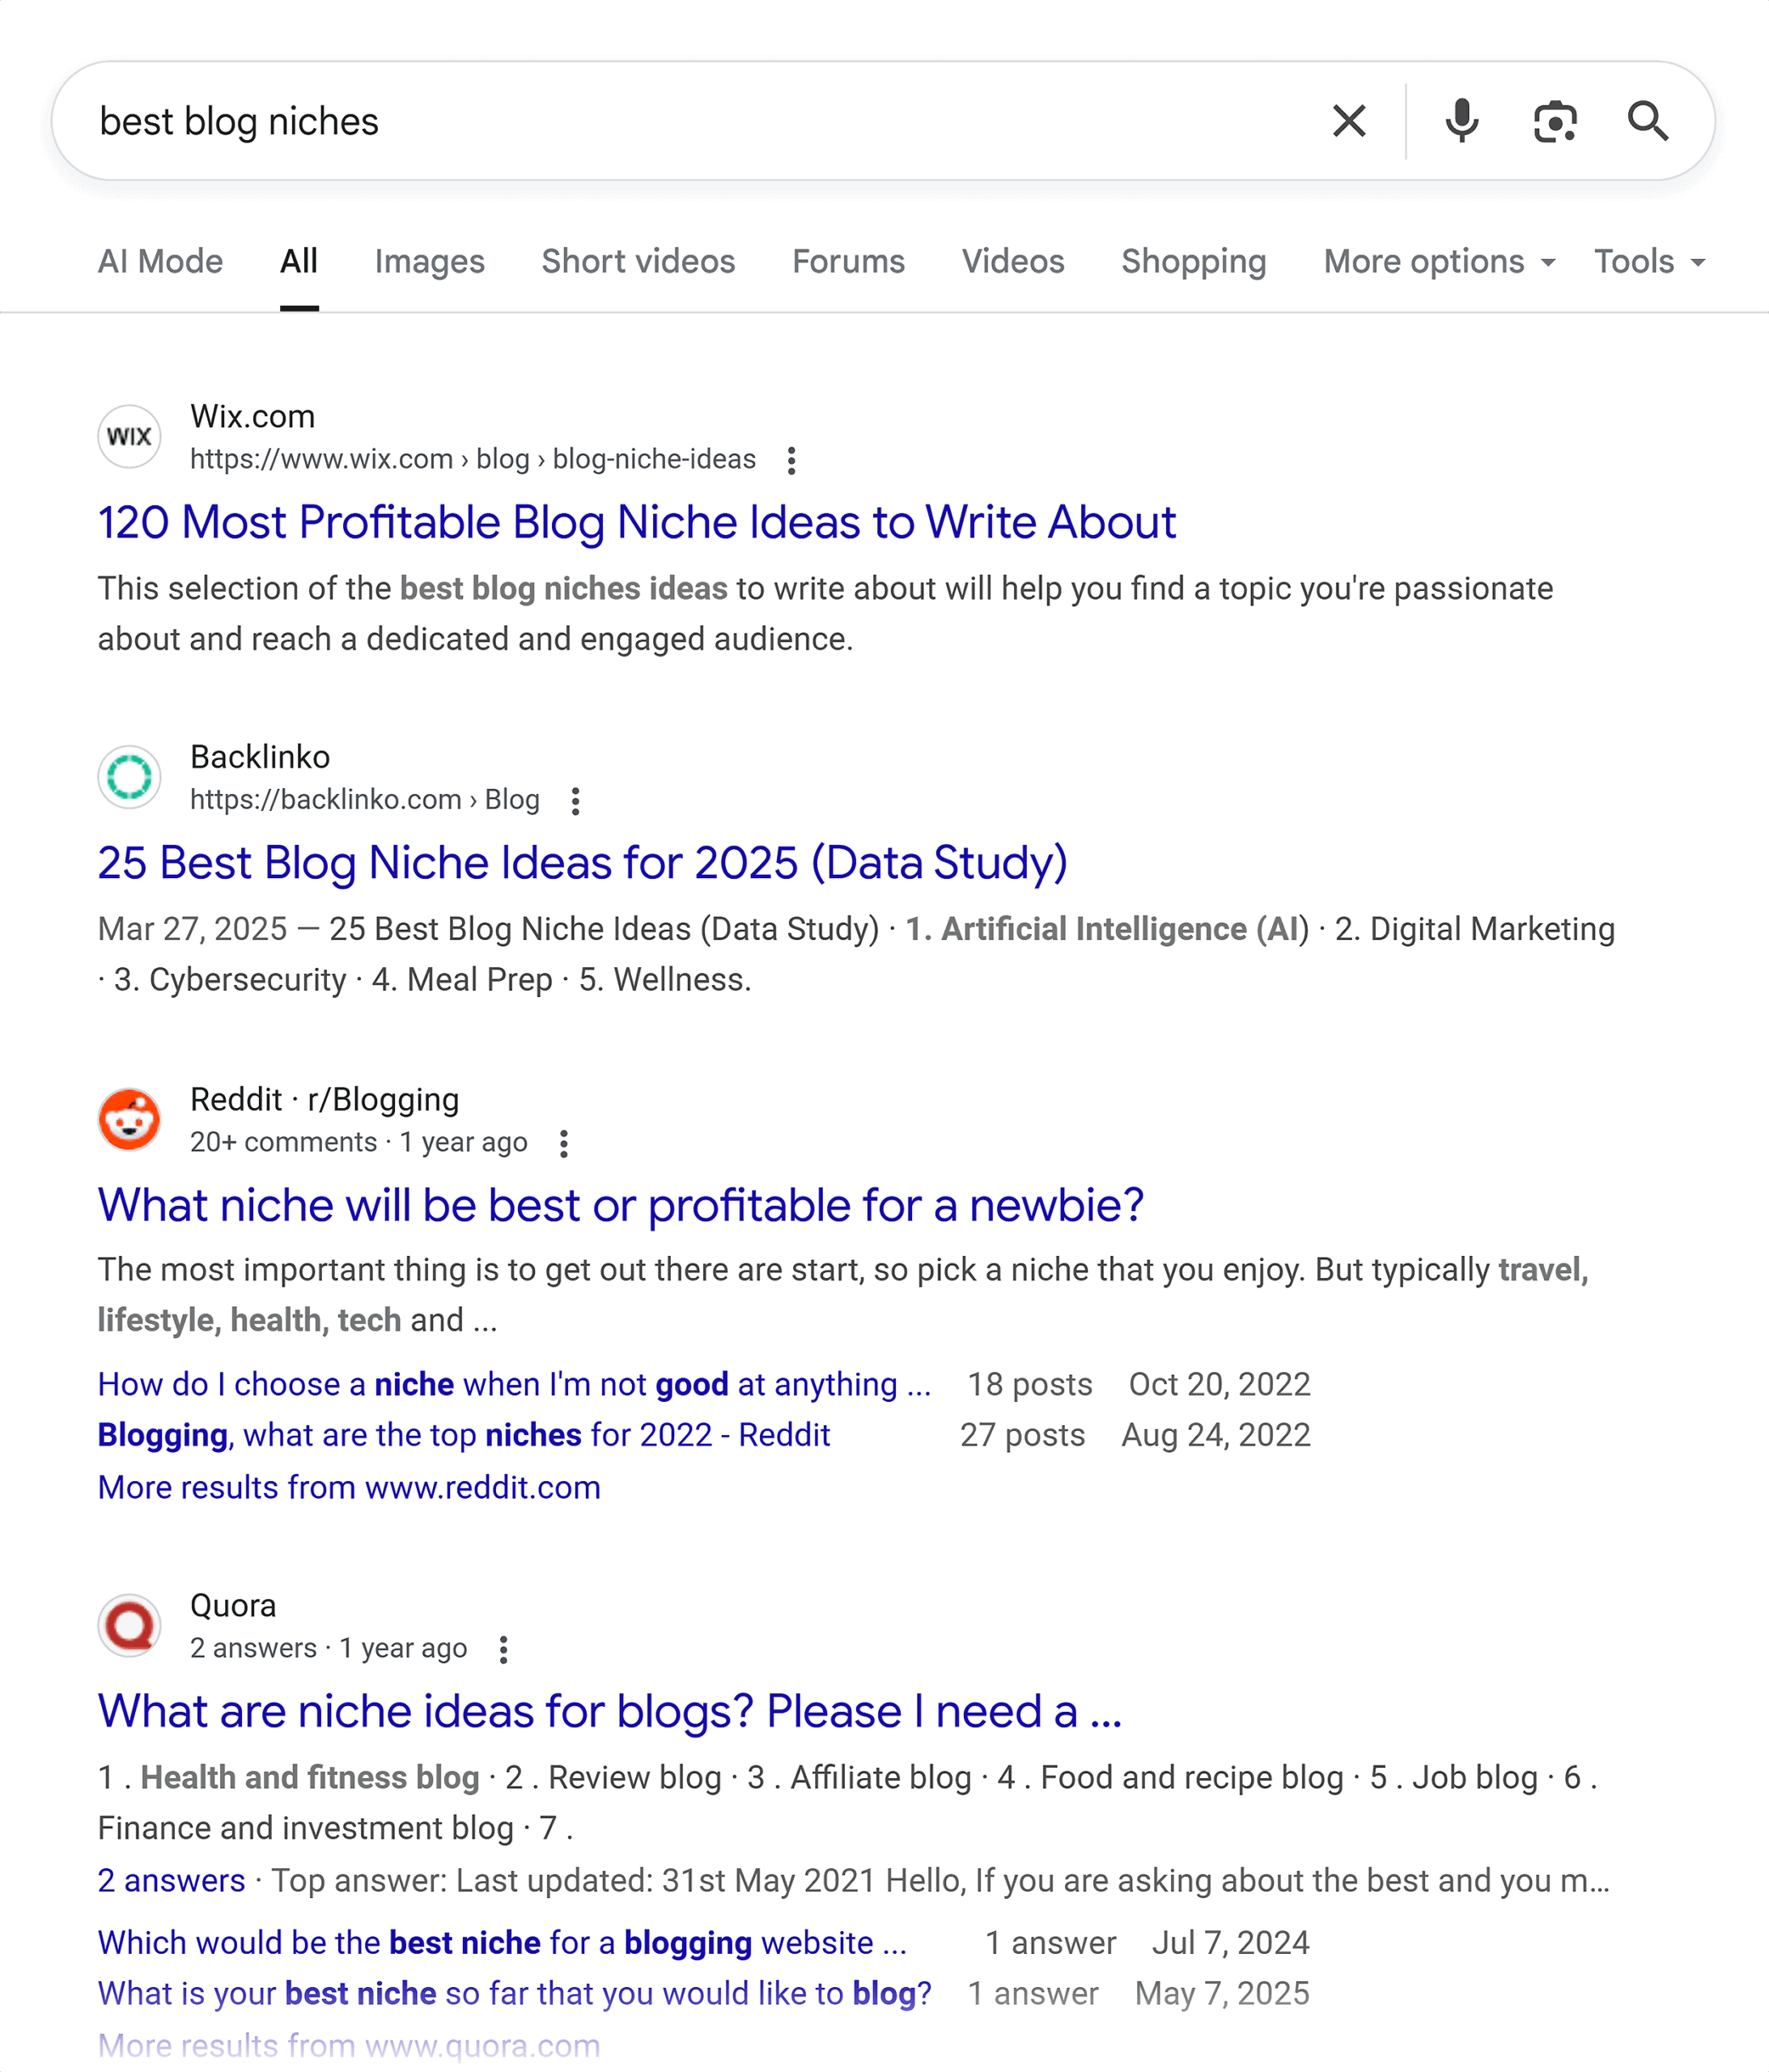Click the '2 answers' link under Quora result
The height and width of the screenshot is (2072, 1769).
[x=171, y=1880]
